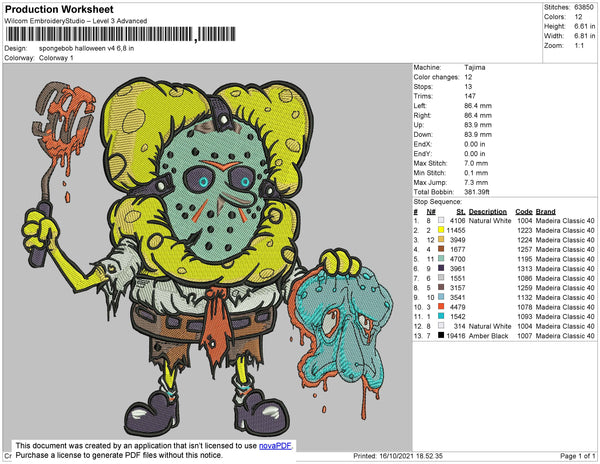
Task: Click the Production Worksheet title
Action: point(59,10)
